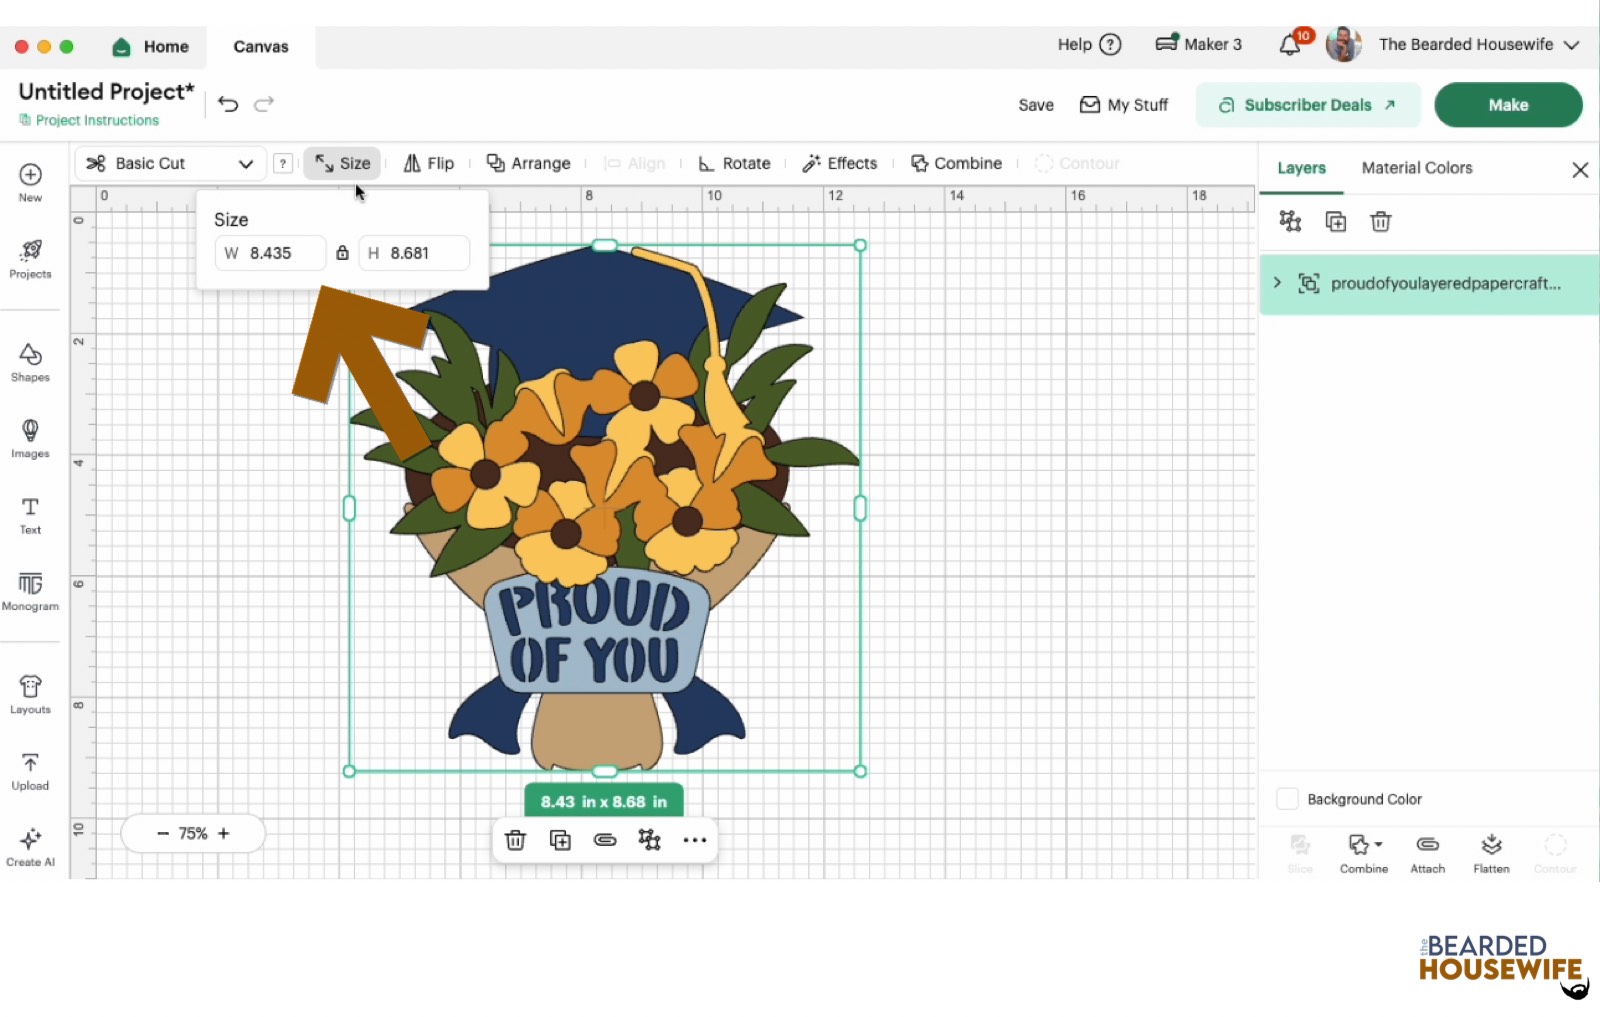Open My Stuff
The height and width of the screenshot is (1017, 1600).
click(1124, 105)
